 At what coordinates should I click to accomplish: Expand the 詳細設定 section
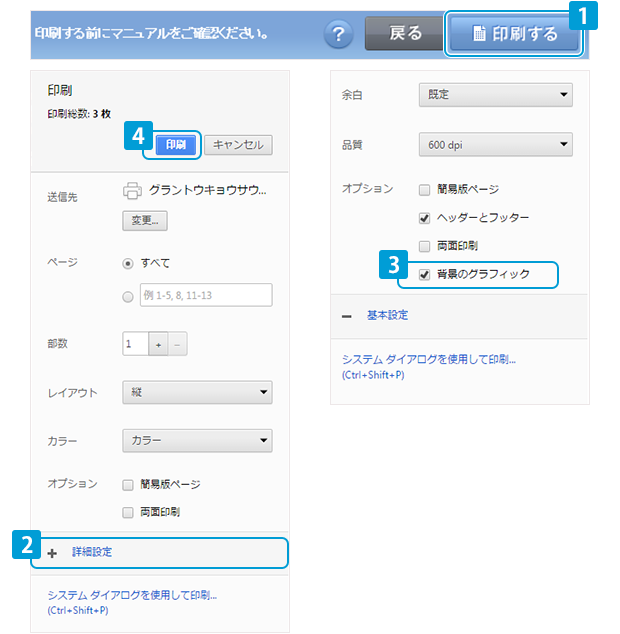pos(92,552)
